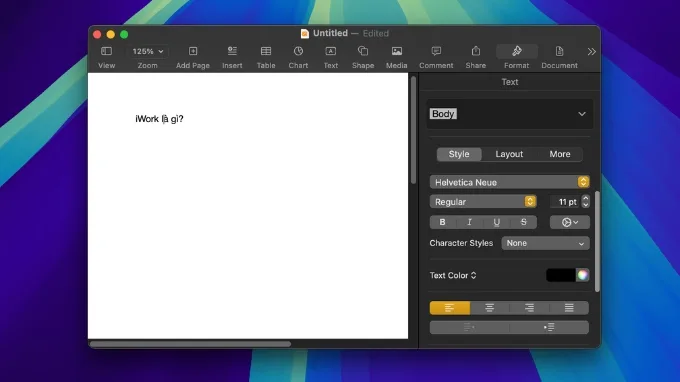Switch to the Layout tab

pyautogui.click(x=509, y=154)
